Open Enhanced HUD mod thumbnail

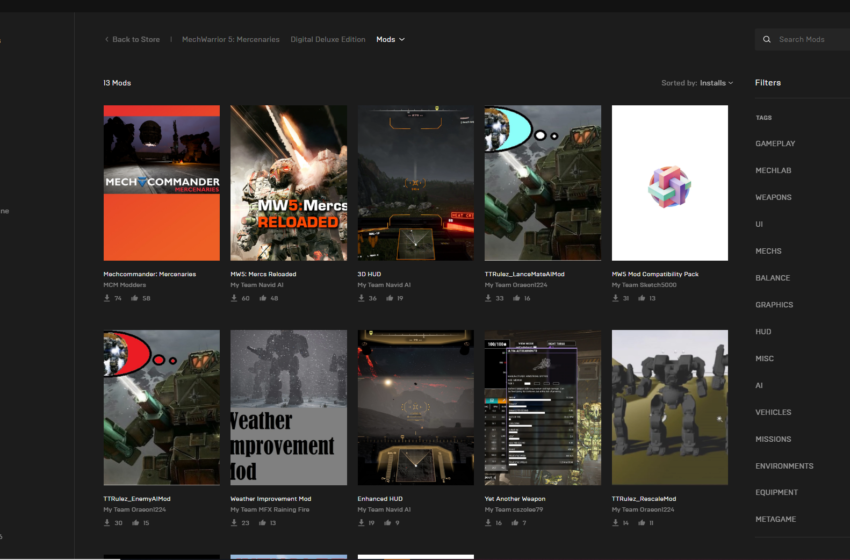coord(416,408)
